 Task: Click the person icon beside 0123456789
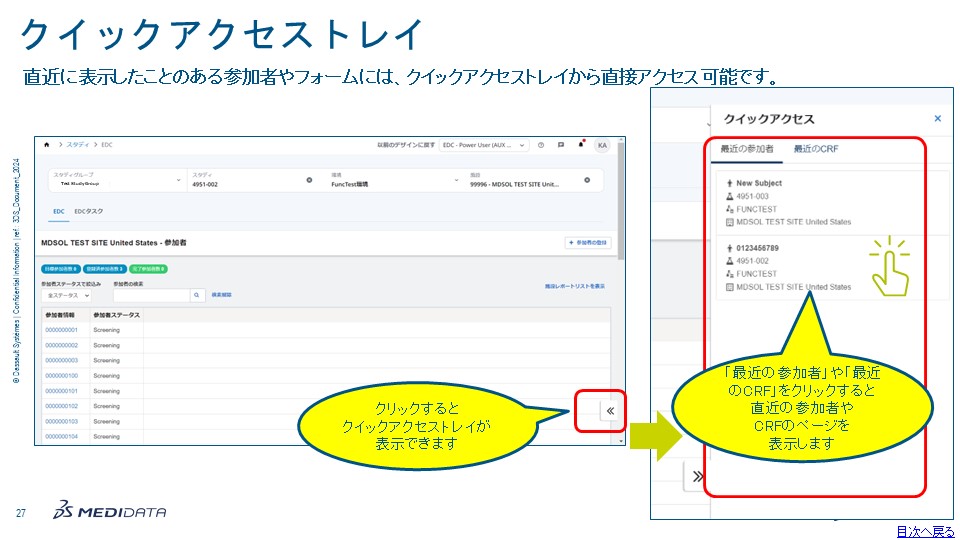[729, 248]
